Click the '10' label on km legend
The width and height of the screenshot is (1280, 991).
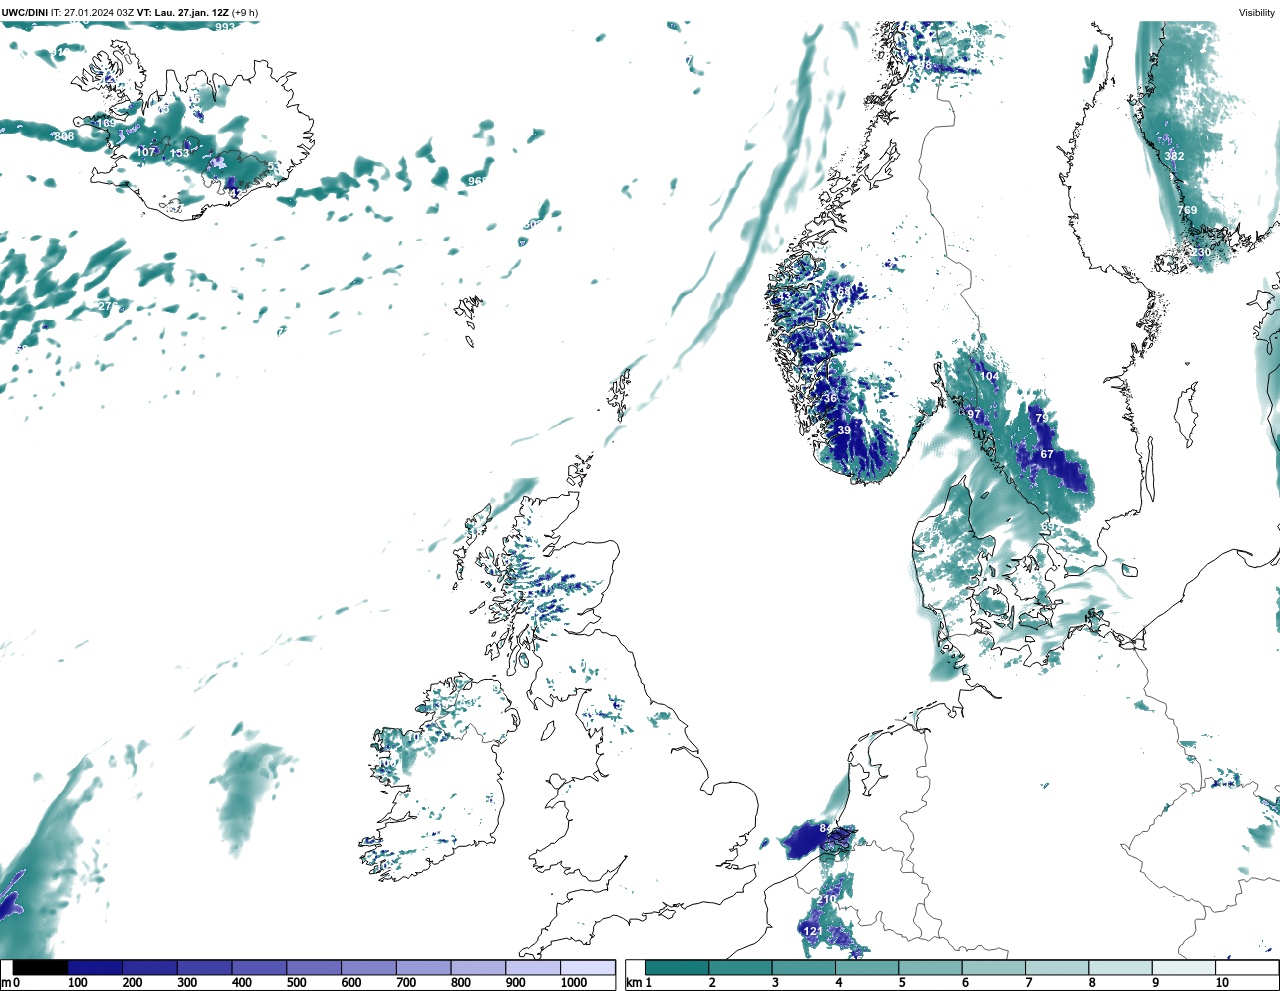point(1222,983)
